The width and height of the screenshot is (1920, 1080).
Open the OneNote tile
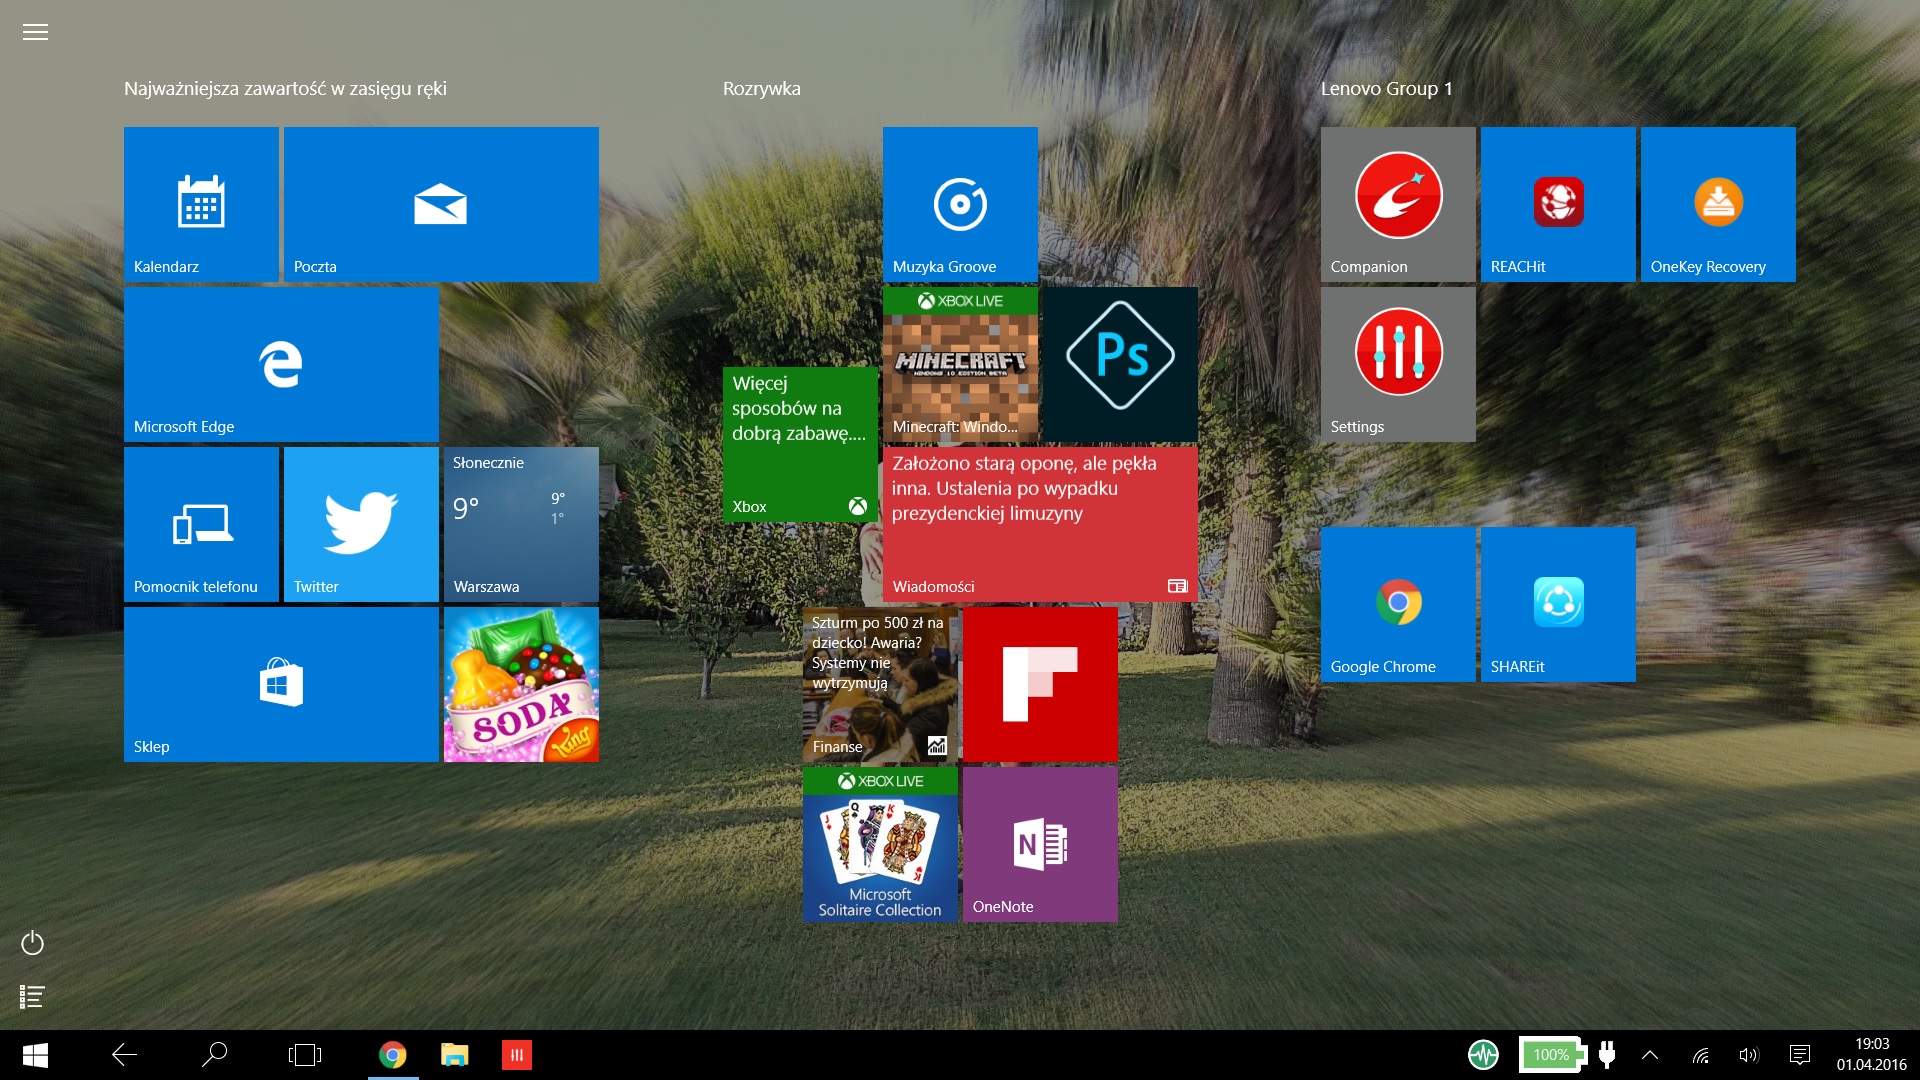(1040, 844)
